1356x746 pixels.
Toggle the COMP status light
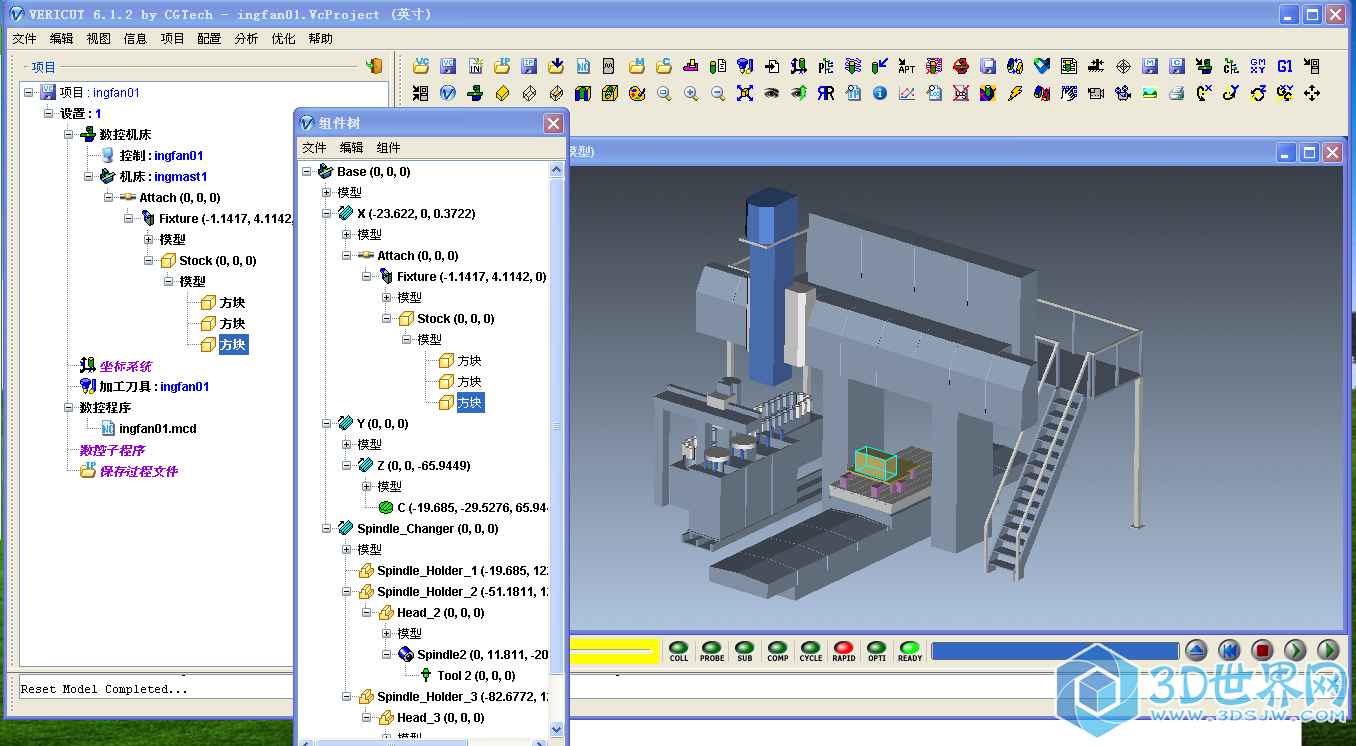pos(778,651)
